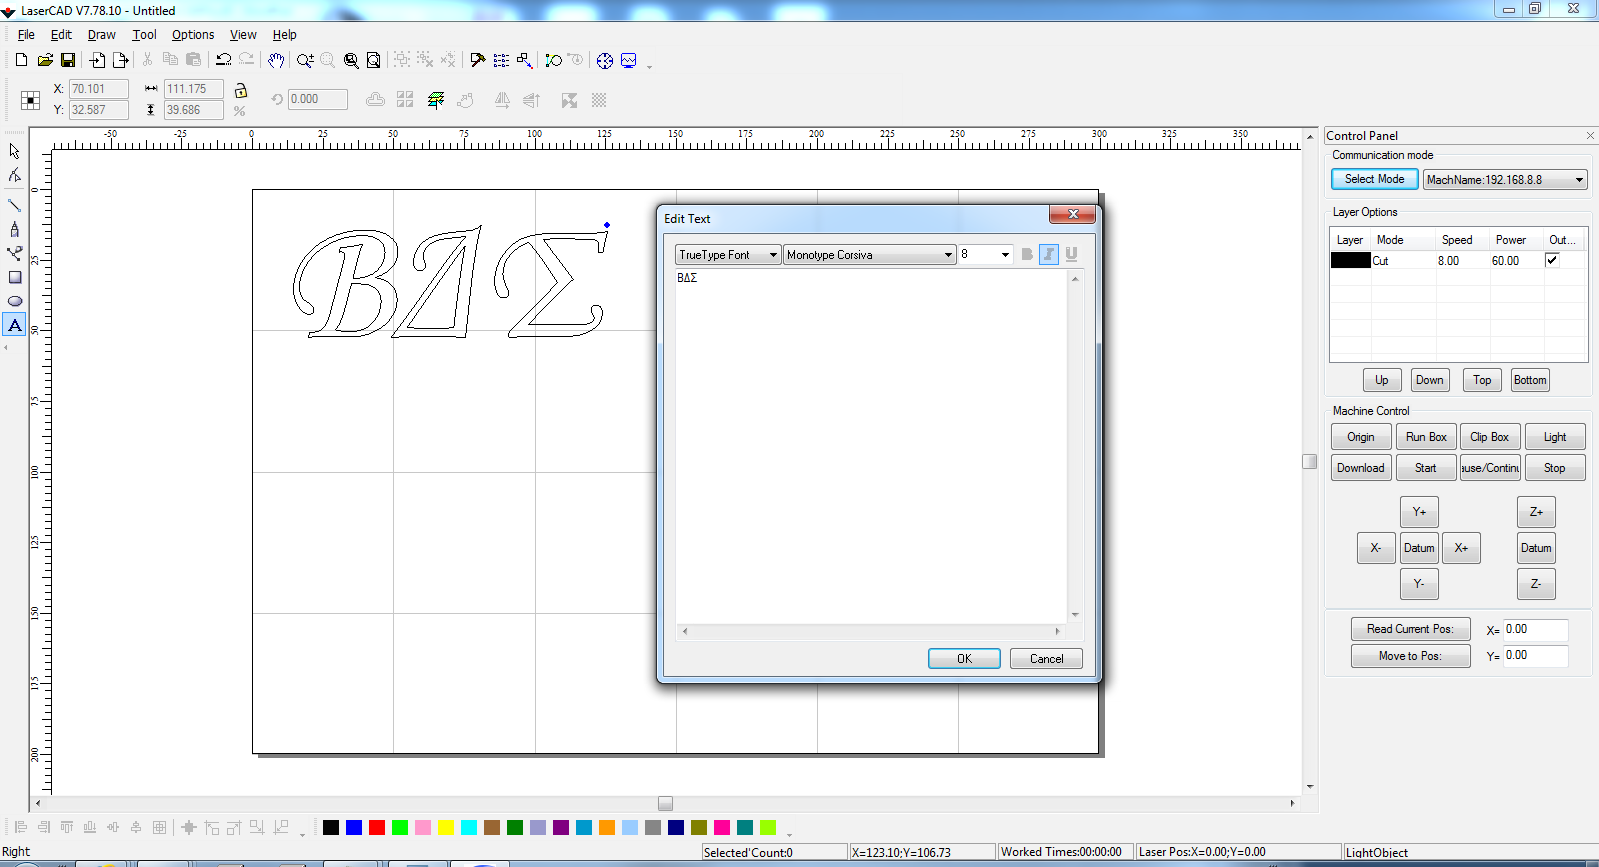The height and width of the screenshot is (867, 1599).
Task: Open the Edit menu
Action: pos(61,34)
